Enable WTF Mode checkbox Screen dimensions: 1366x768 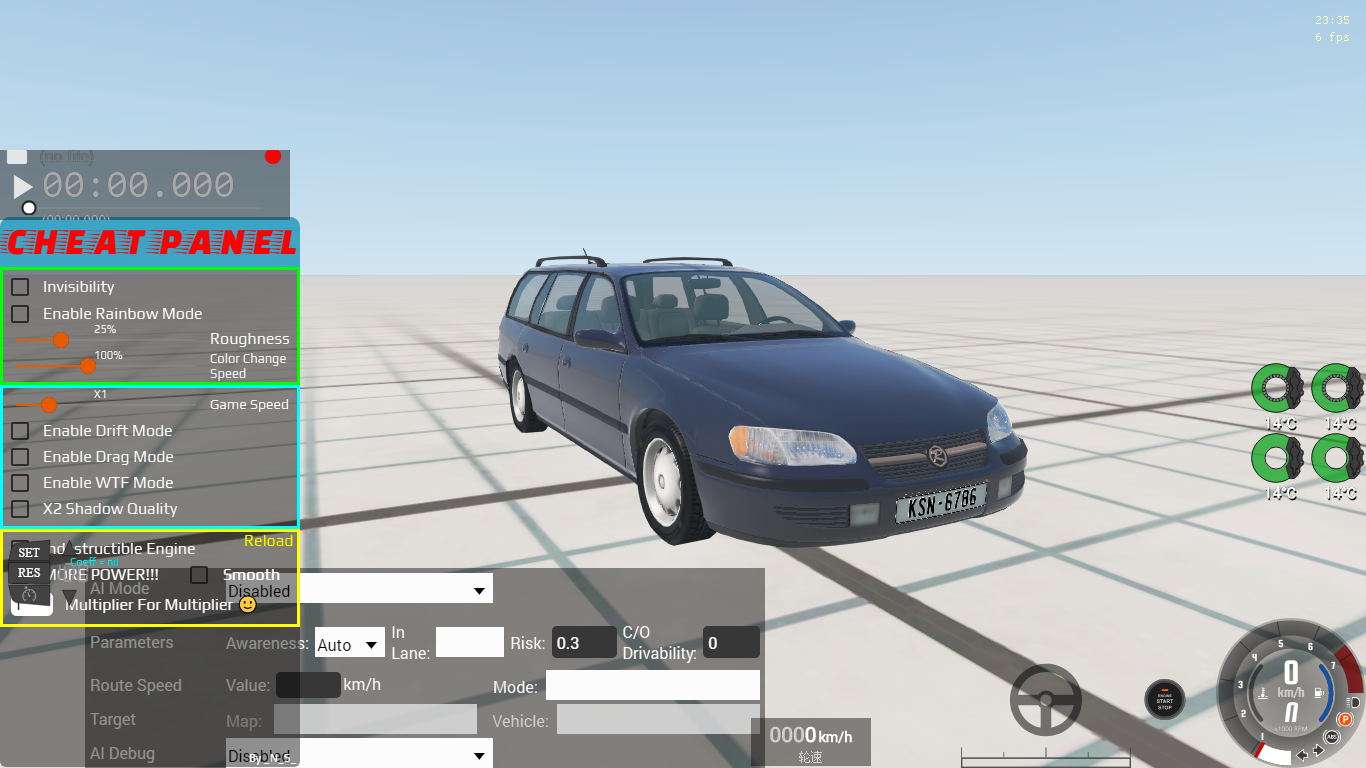tap(20, 483)
